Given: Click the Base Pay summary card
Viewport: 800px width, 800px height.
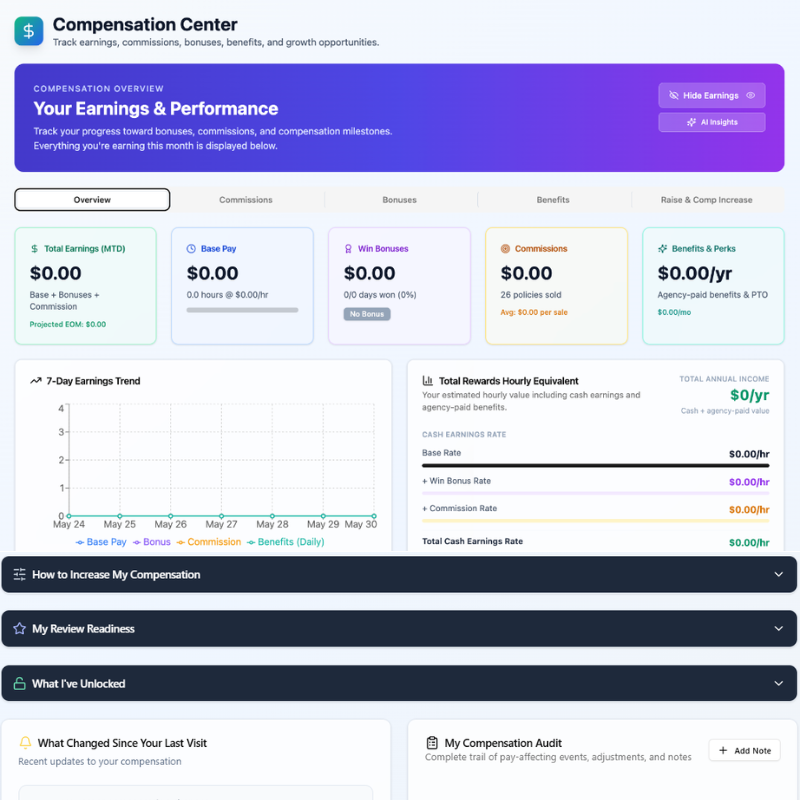Looking at the screenshot, I should (242, 286).
